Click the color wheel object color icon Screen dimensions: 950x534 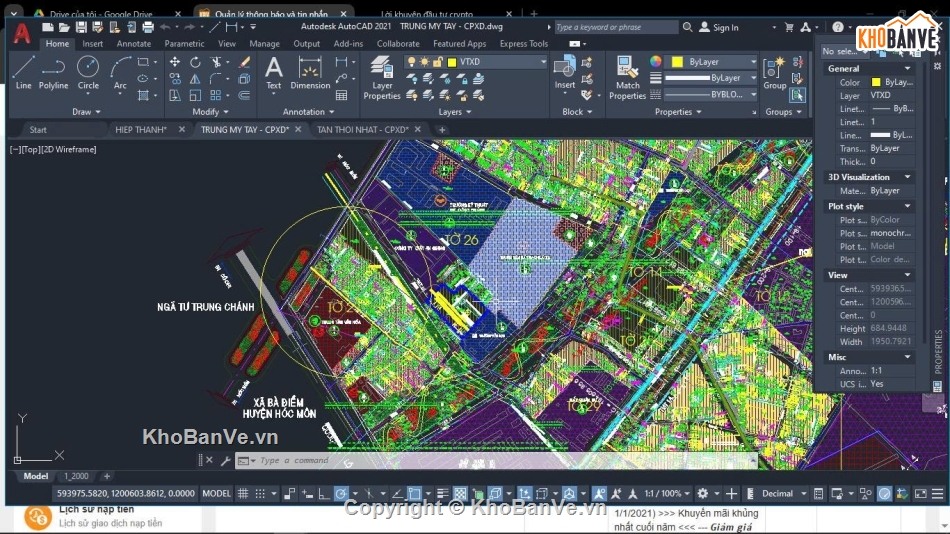coord(656,61)
